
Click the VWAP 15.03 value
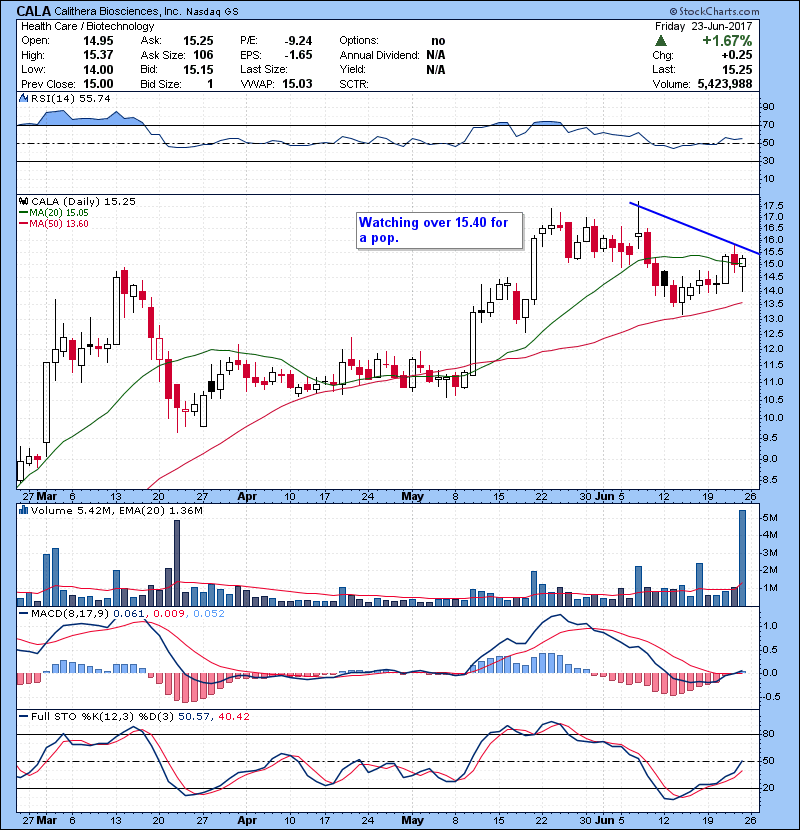297,84
